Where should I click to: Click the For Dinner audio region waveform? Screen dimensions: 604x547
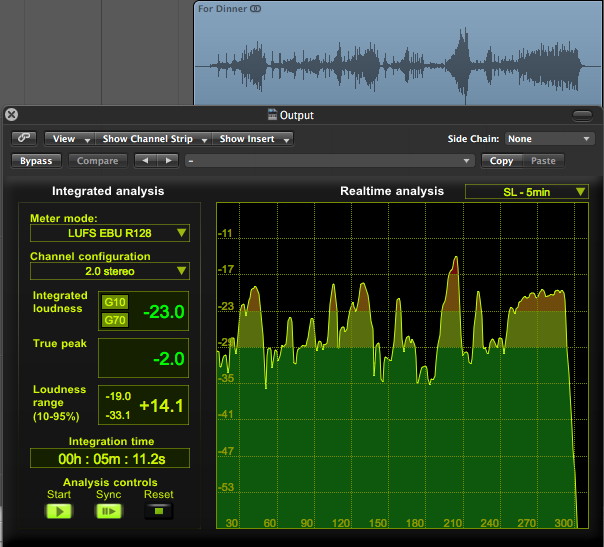(x=397, y=65)
